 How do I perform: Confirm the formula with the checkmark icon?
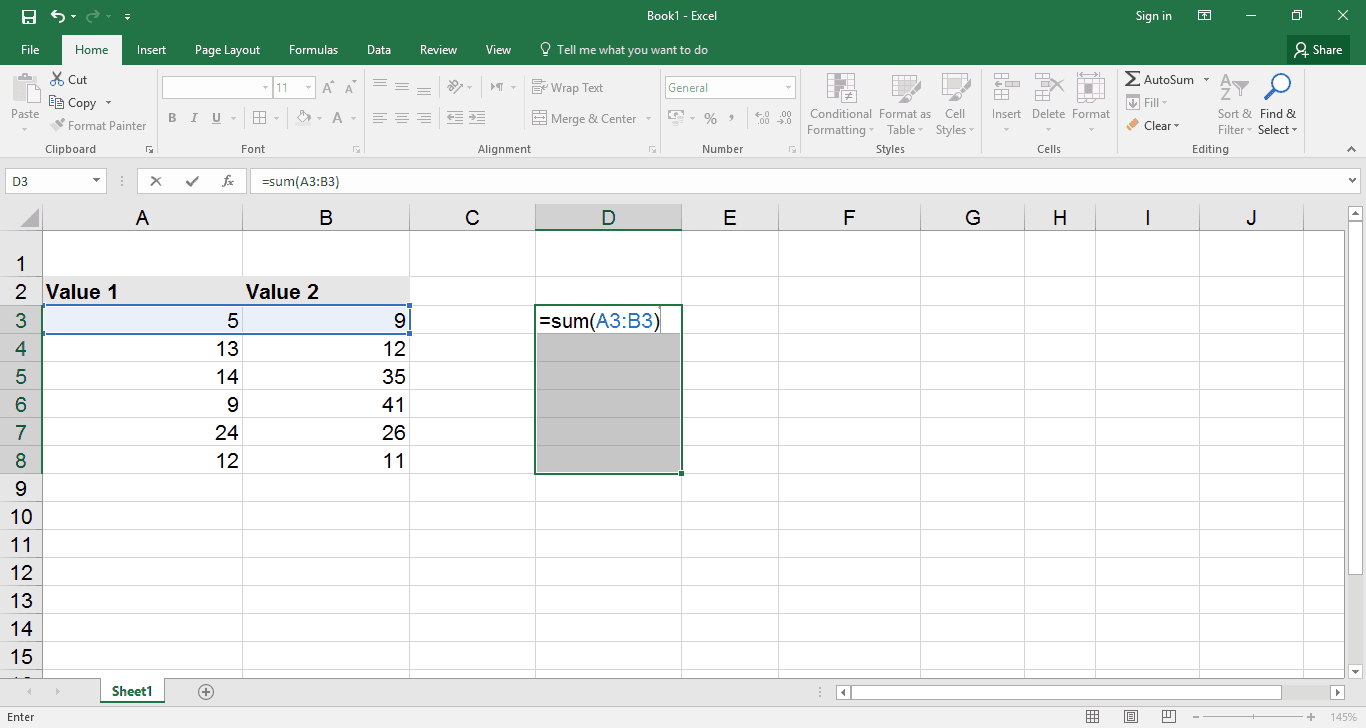tap(192, 181)
